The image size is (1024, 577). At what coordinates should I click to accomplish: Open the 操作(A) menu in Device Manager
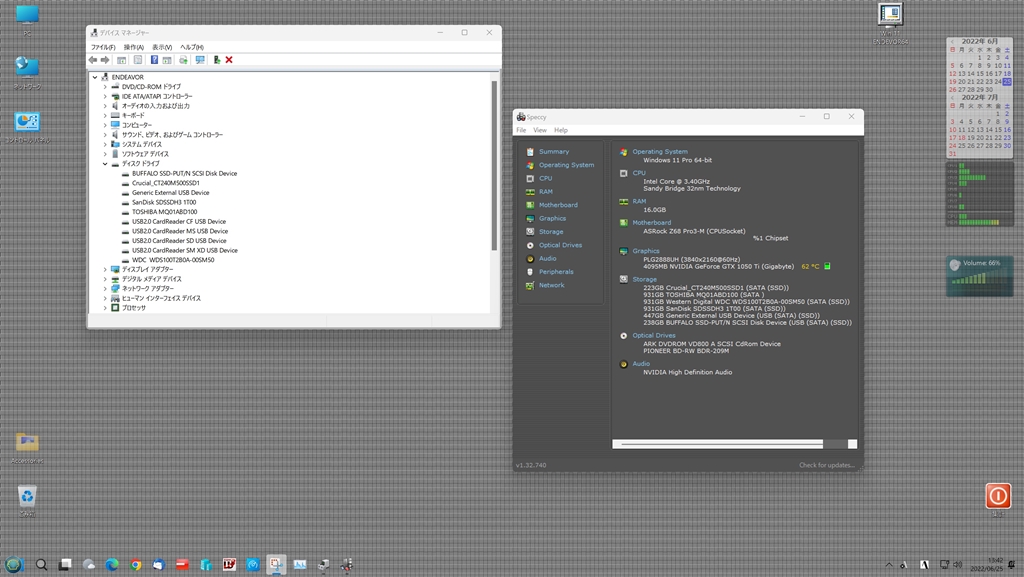tap(133, 47)
